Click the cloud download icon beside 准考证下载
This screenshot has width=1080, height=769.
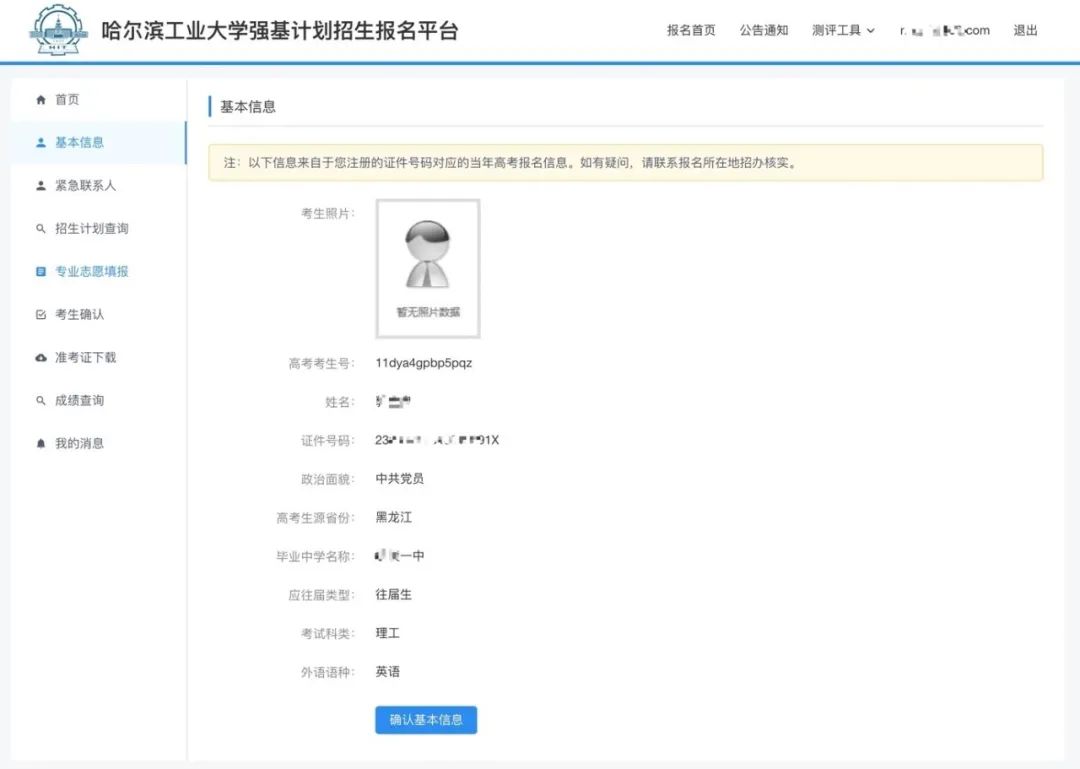click(38, 357)
